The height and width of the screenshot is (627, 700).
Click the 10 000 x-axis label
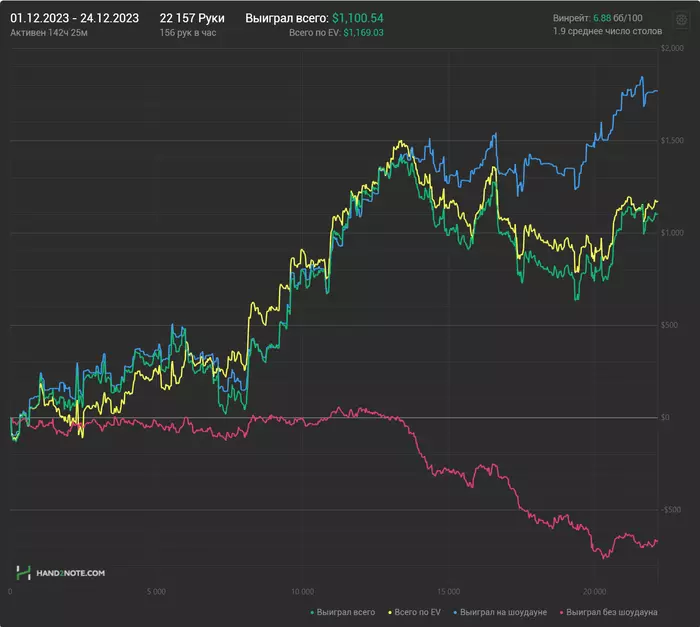302,592
